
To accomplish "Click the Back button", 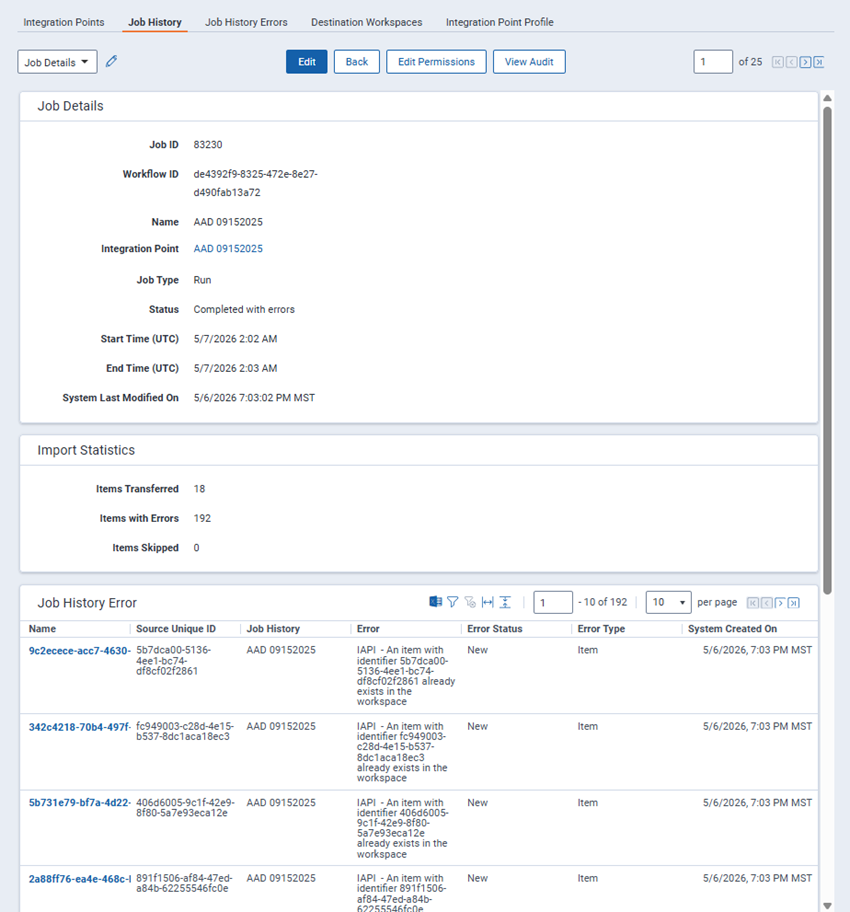I will pyautogui.click(x=357, y=62).
